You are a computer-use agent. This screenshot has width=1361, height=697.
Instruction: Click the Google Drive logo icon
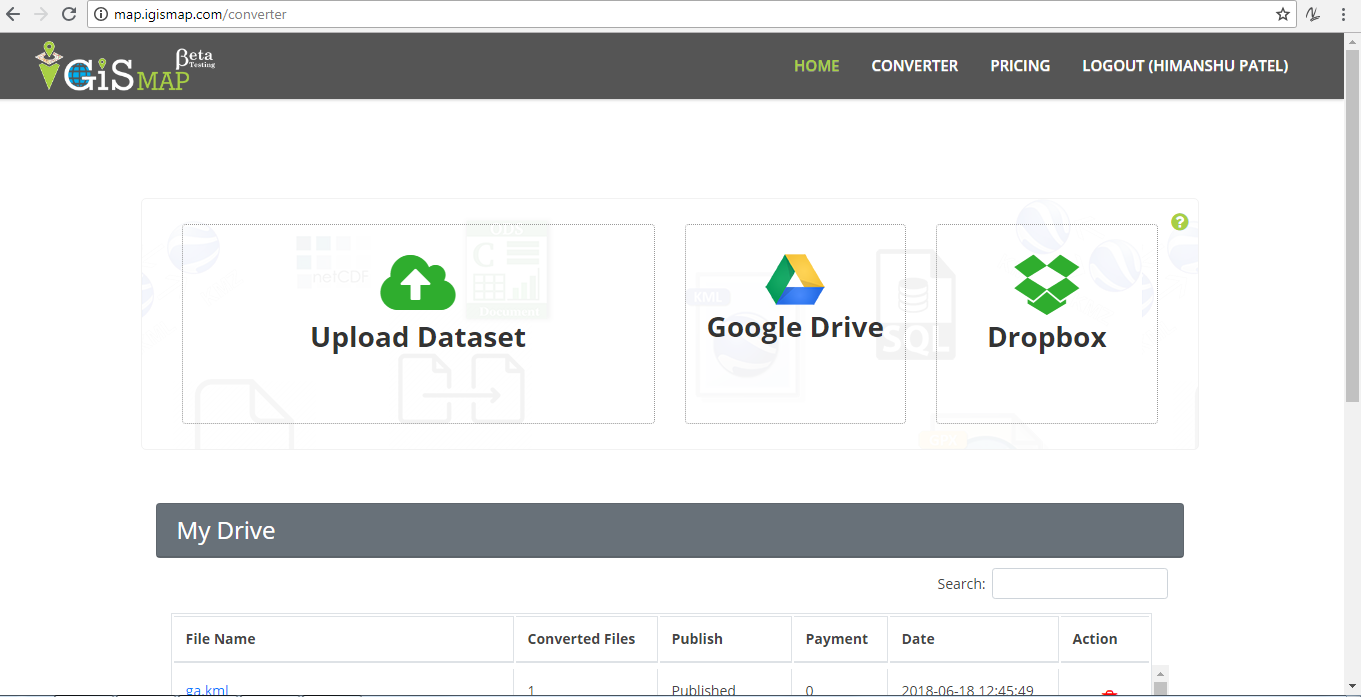point(795,279)
